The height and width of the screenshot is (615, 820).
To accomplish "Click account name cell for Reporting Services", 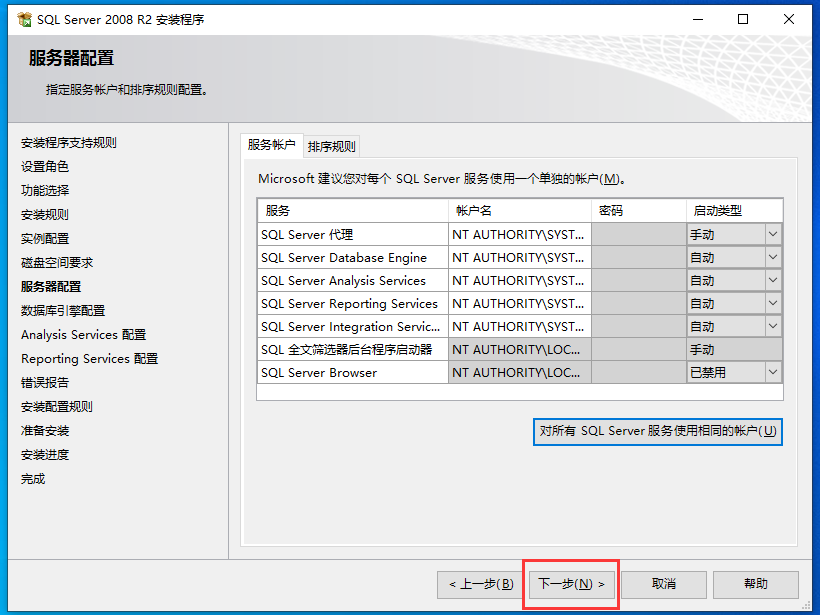I will pos(520,303).
